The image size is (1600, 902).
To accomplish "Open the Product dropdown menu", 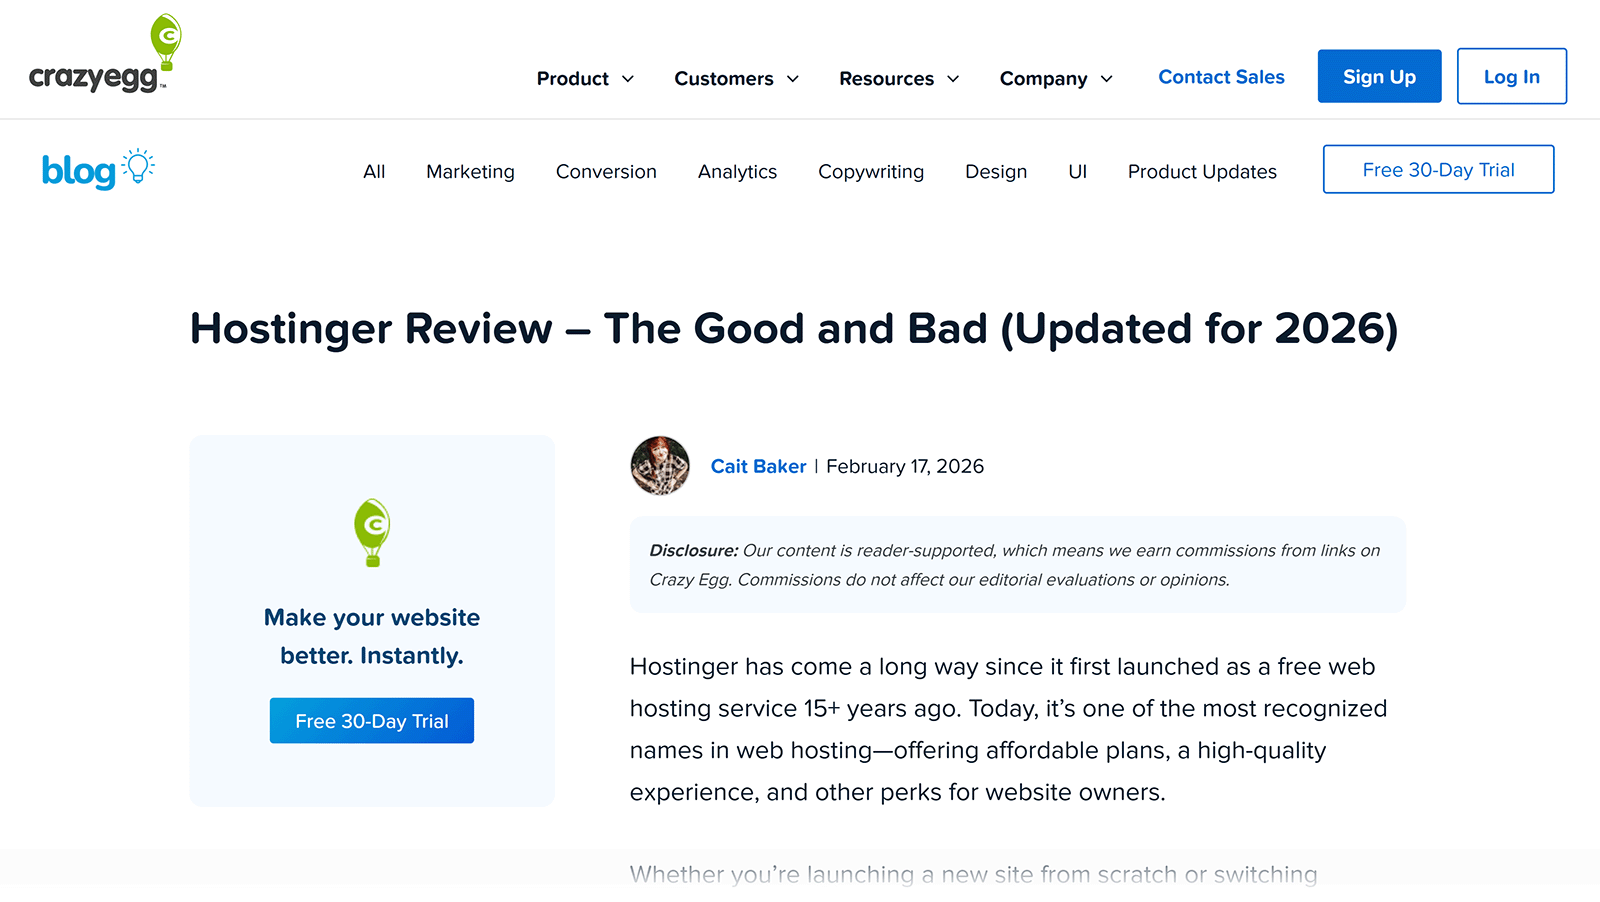I will pyautogui.click(x=585, y=78).
